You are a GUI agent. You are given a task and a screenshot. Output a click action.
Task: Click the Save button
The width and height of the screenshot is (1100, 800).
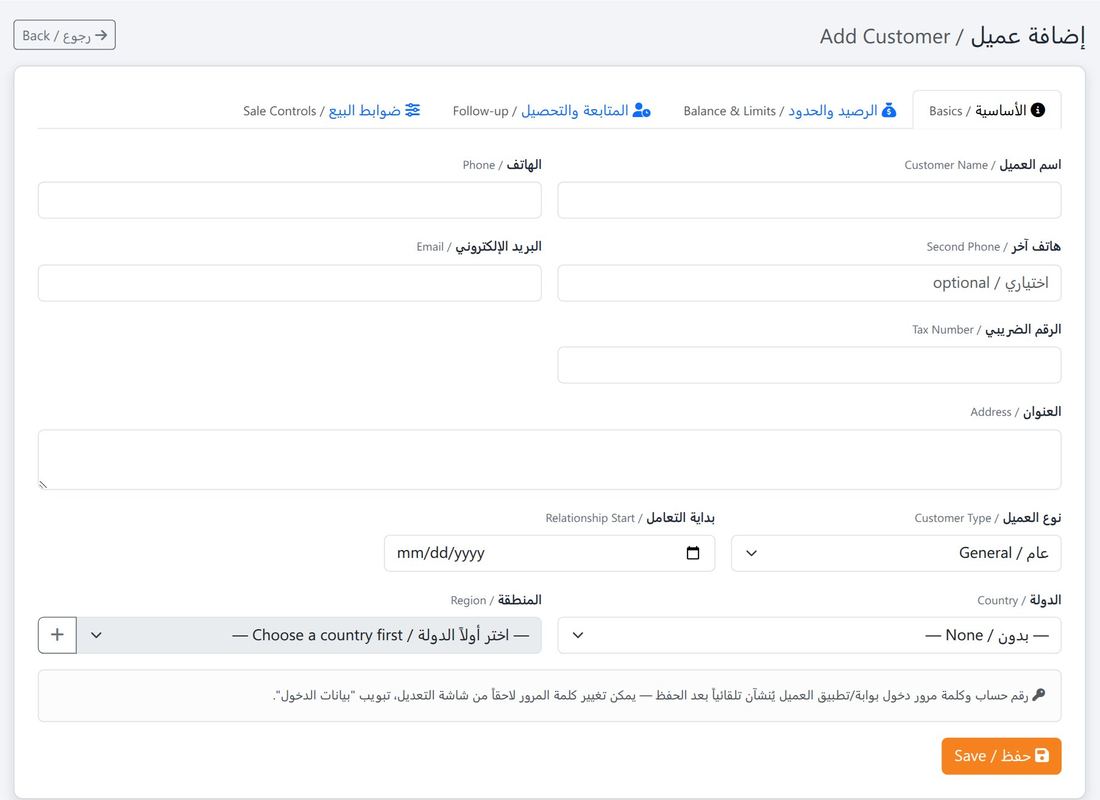click(x=1001, y=756)
